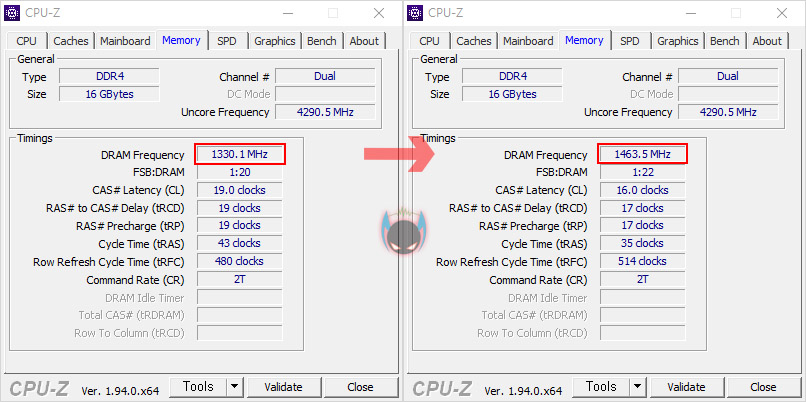The height and width of the screenshot is (402, 806).
Task: Open the CPU tab in left window
Action: 26,41
